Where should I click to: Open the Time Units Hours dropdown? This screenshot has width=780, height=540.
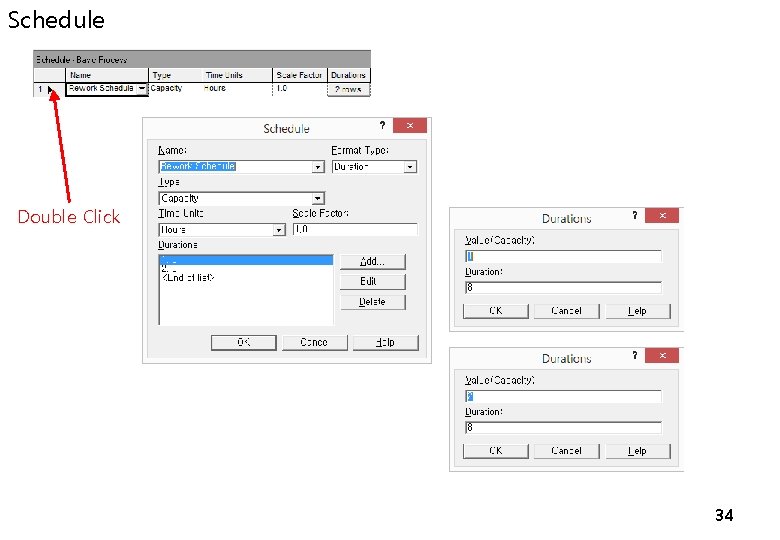pos(279,230)
